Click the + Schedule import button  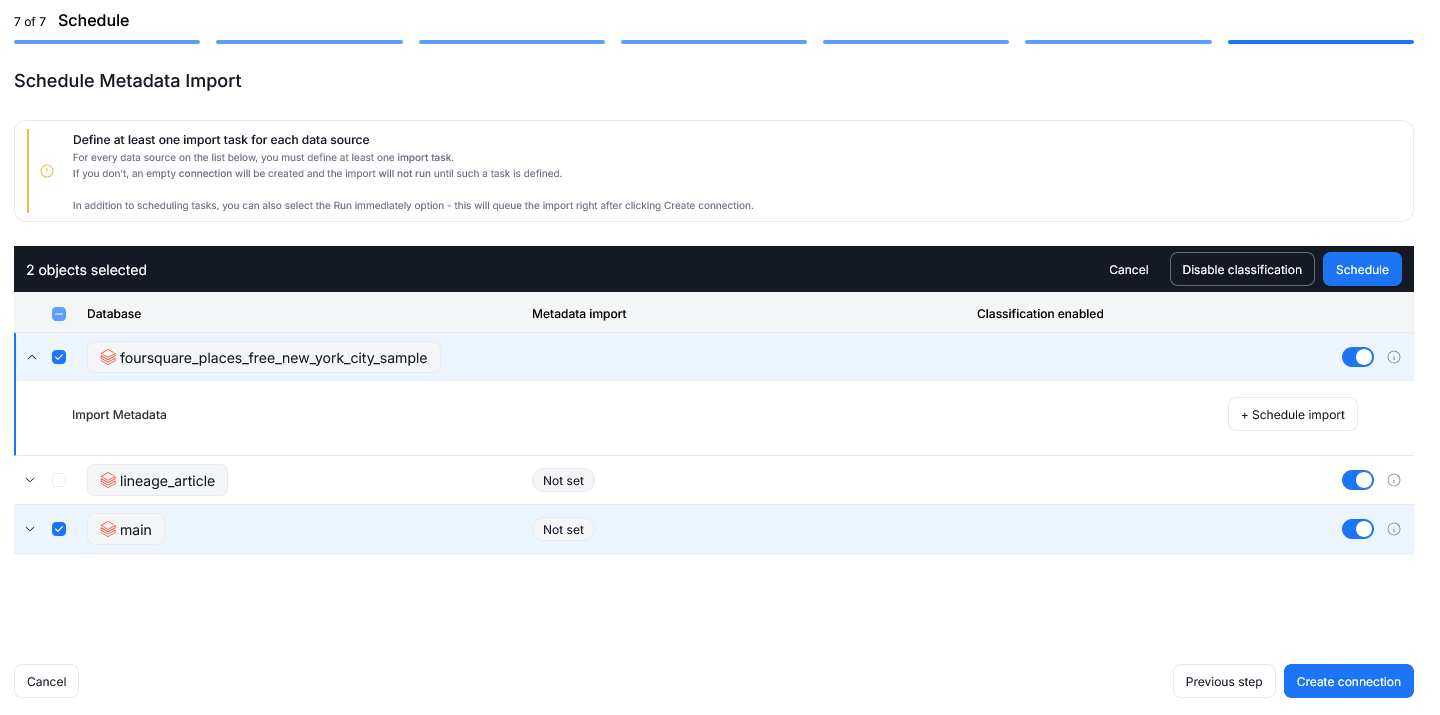tap(1292, 415)
